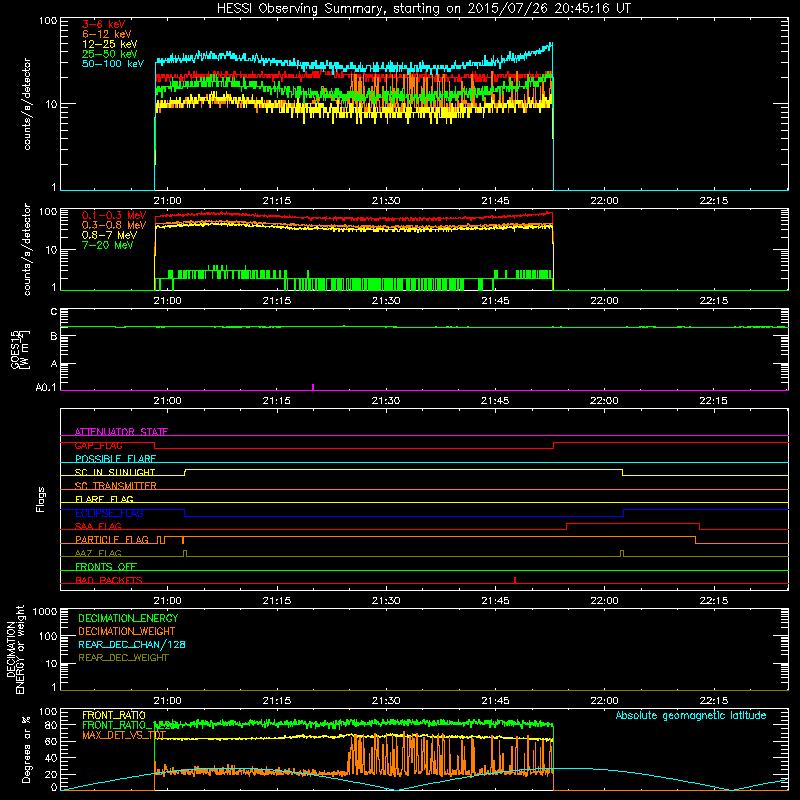Select the SC_IN_SUNLIGHT flag label
This screenshot has width=800, height=800.
point(115,472)
